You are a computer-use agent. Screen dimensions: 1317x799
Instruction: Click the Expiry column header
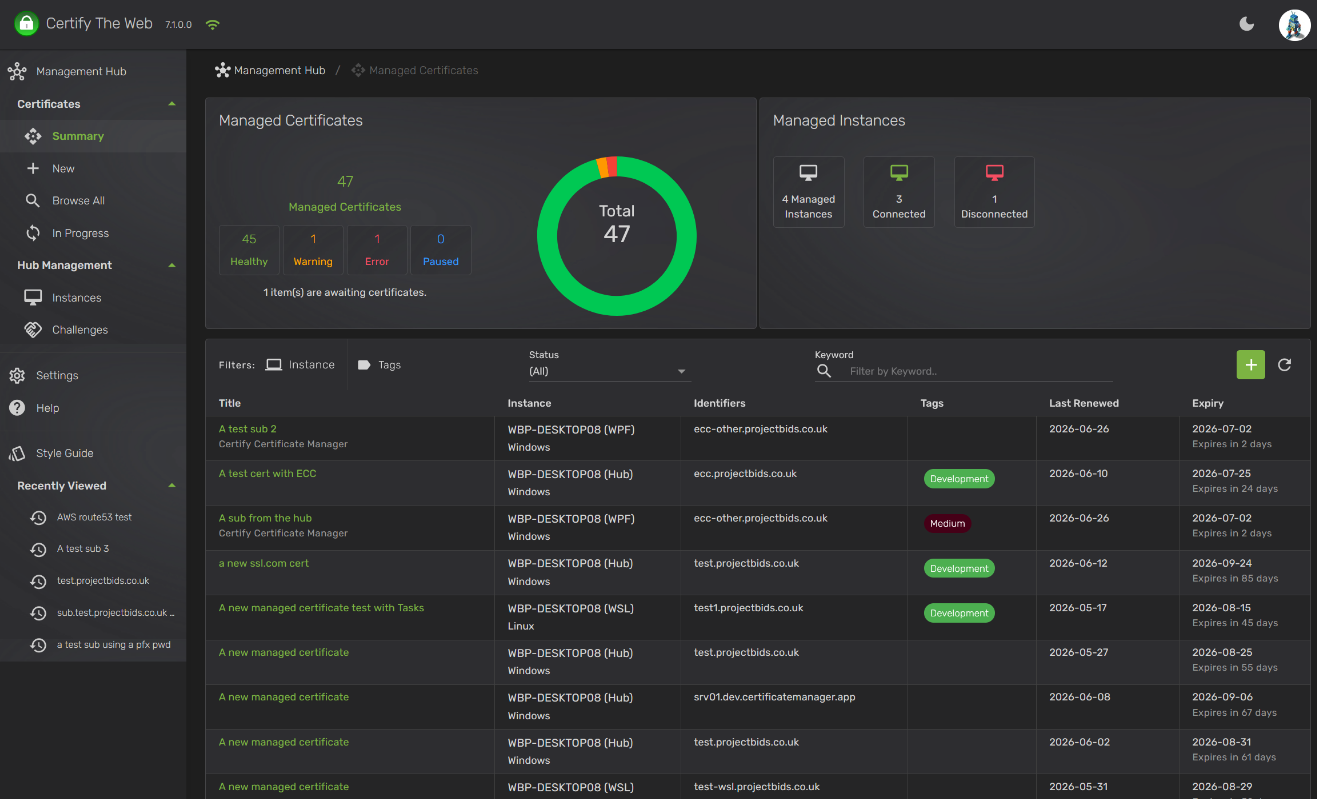(1208, 403)
